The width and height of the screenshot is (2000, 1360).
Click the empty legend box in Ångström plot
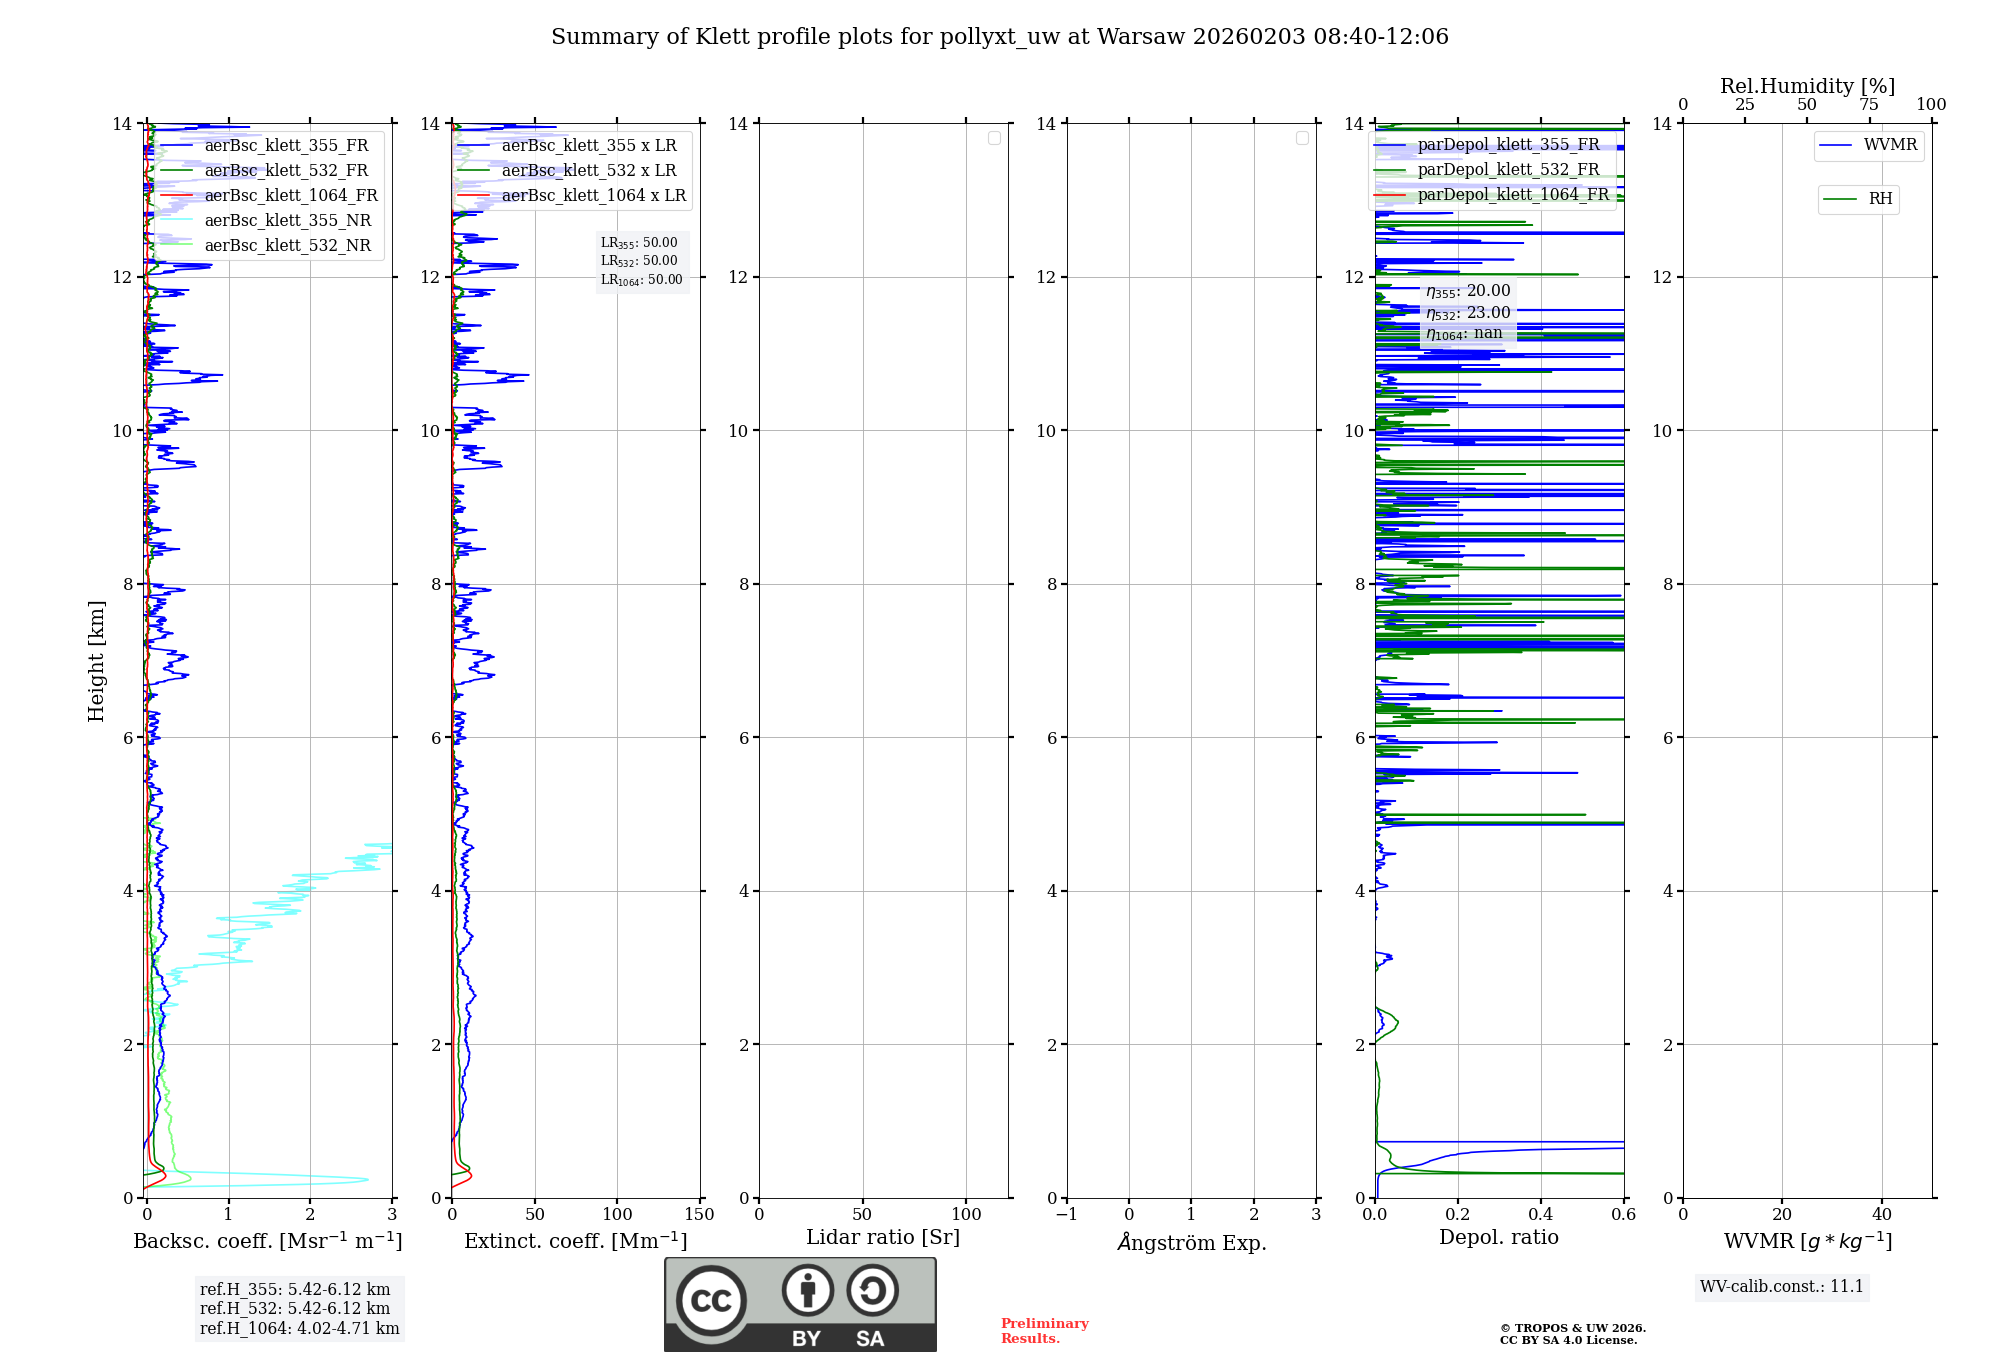click(x=1302, y=138)
